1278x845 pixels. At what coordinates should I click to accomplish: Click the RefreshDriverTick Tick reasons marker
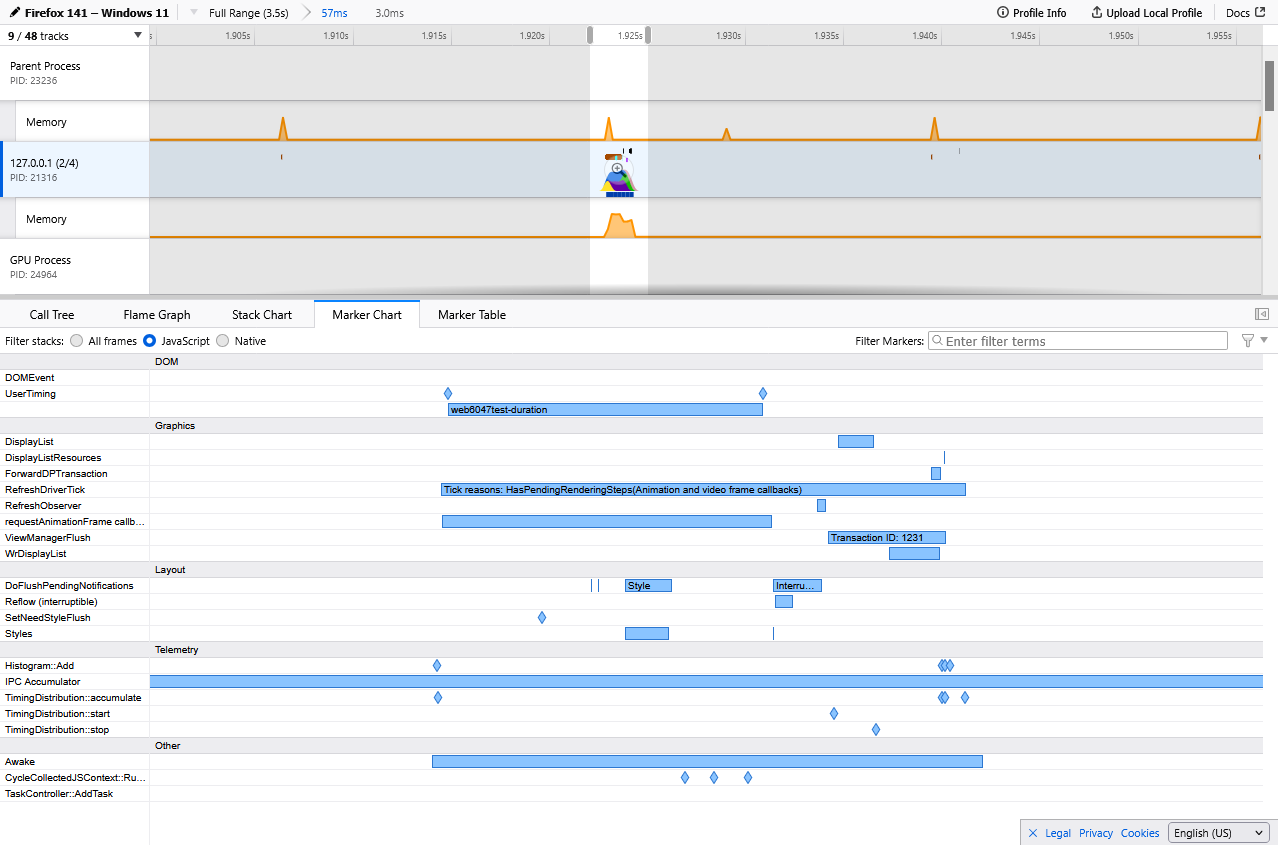[704, 489]
